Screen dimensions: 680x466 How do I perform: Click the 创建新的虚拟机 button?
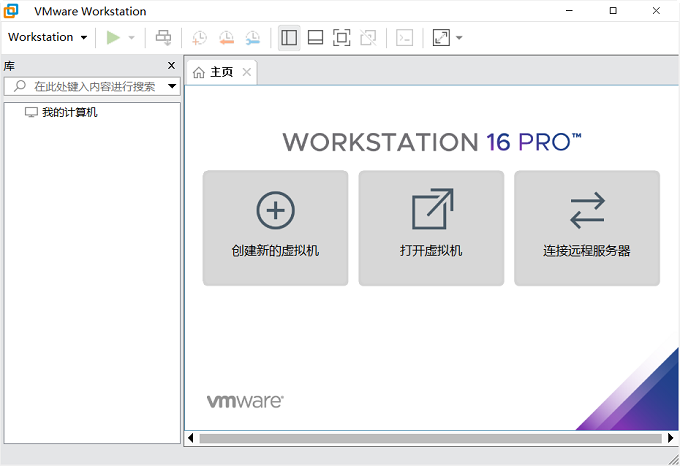(275, 228)
